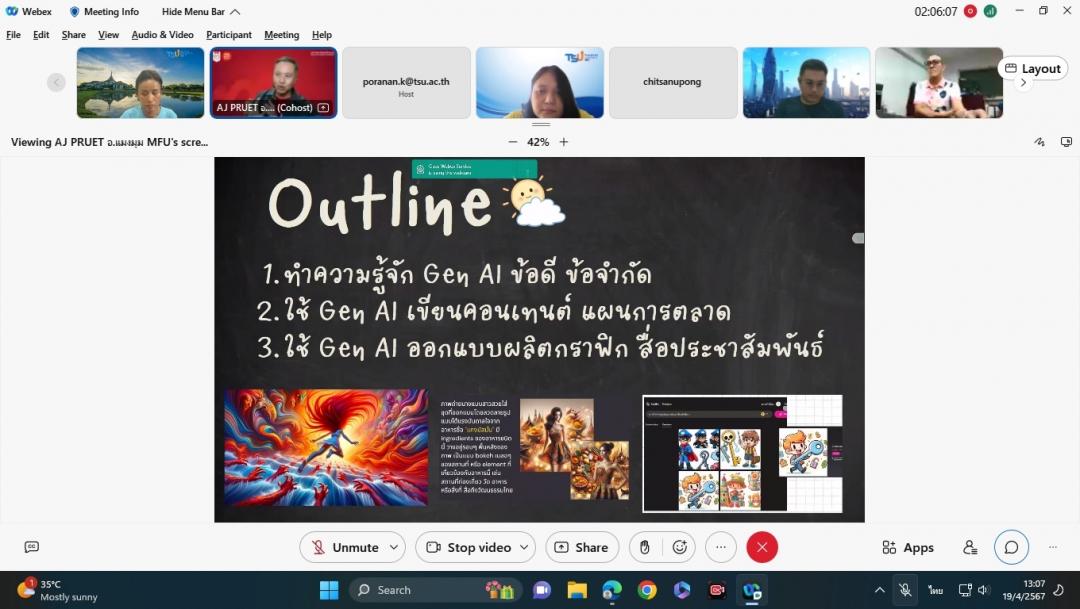Image resolution: width=1080 pixels, height=609 pixels.
Task: Toggle microphone mute in system tray
Action: (905, 590)
